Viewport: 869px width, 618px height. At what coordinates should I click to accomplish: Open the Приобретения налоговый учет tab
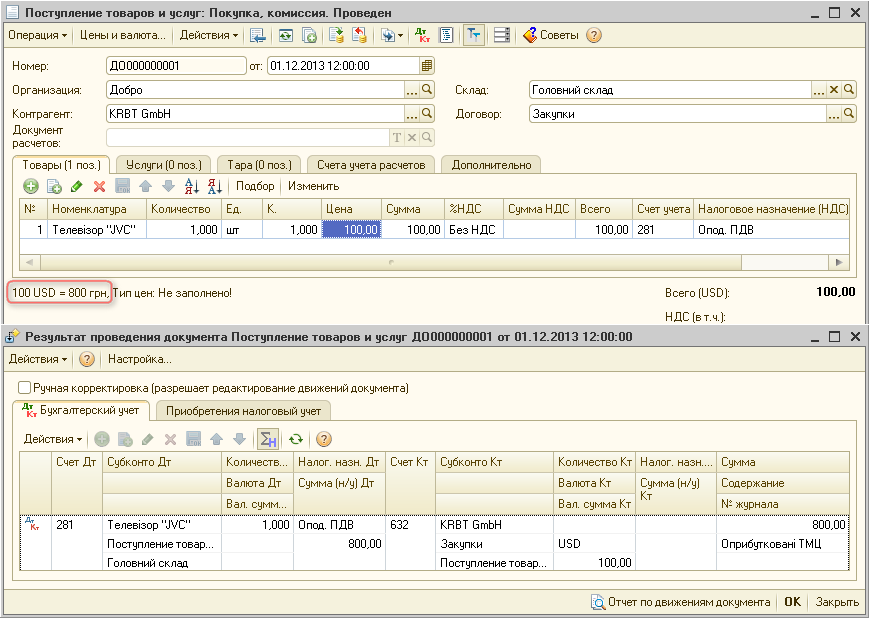[x=244, y=410]
